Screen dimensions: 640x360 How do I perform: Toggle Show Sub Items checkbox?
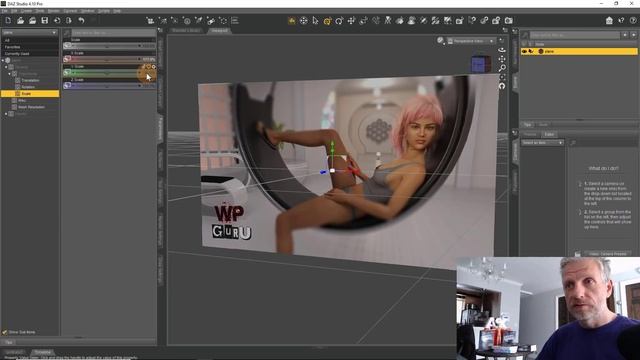(4, 332)
